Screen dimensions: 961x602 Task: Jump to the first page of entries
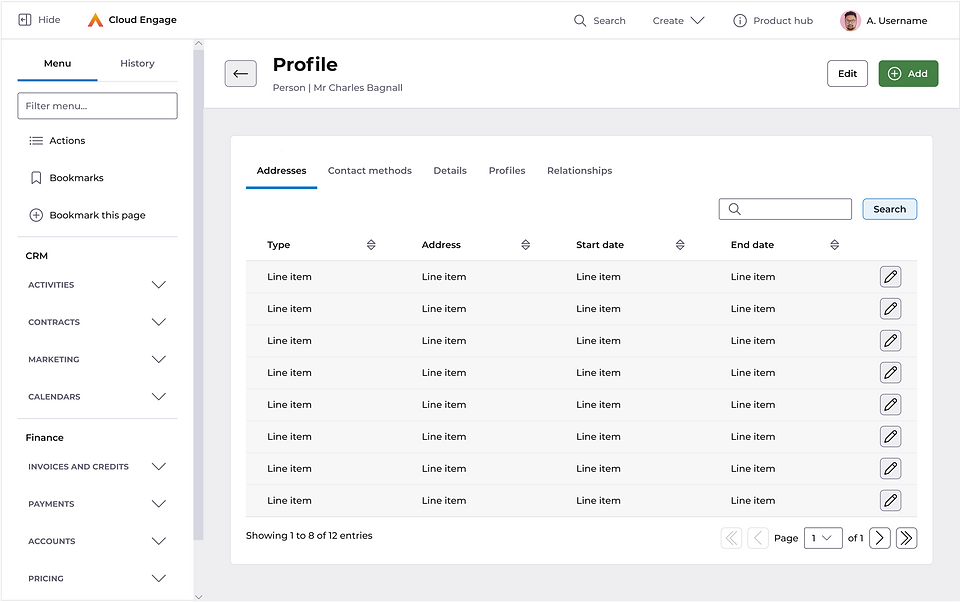(x=731, y=538)
